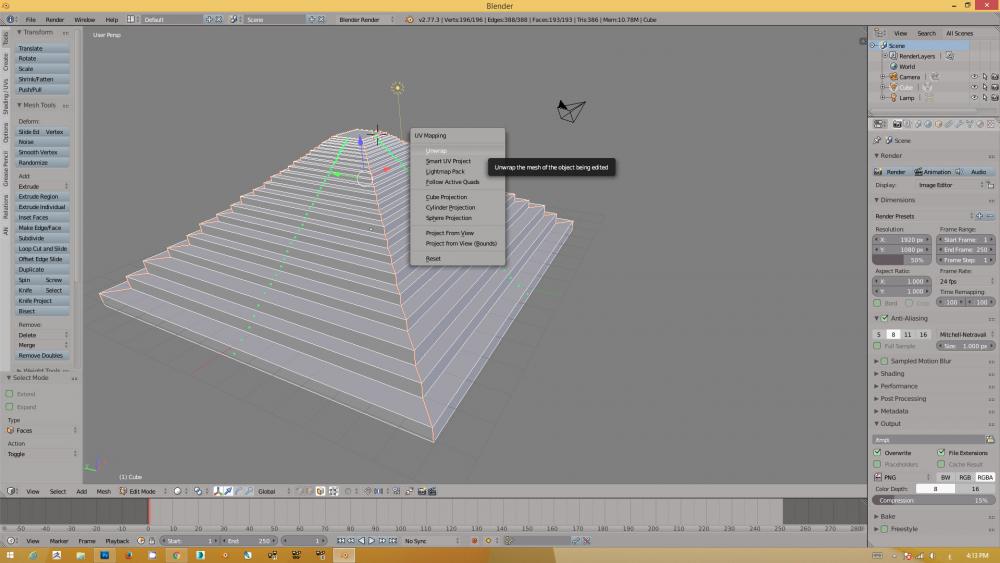
Task: Click the Animation clapperboard icon button
Action: (933, 171)
